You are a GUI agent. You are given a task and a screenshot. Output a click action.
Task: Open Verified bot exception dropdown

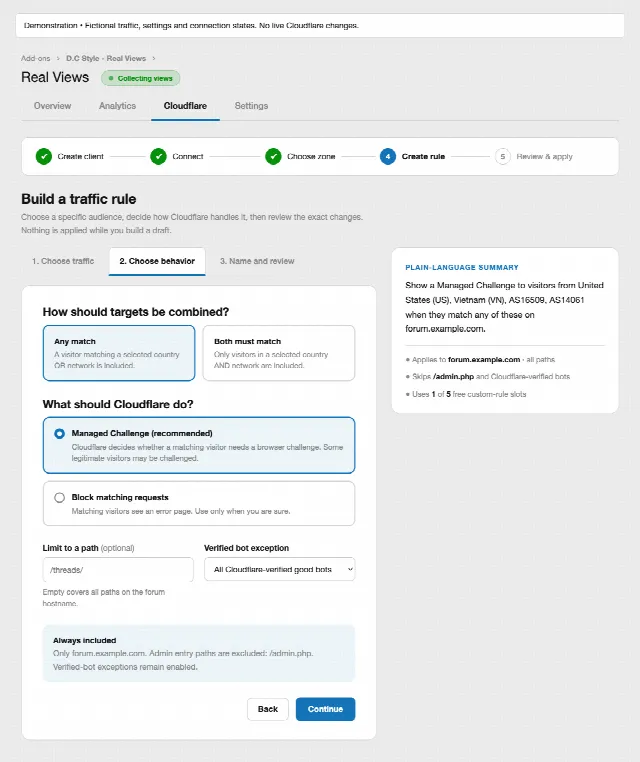(279, 569)
